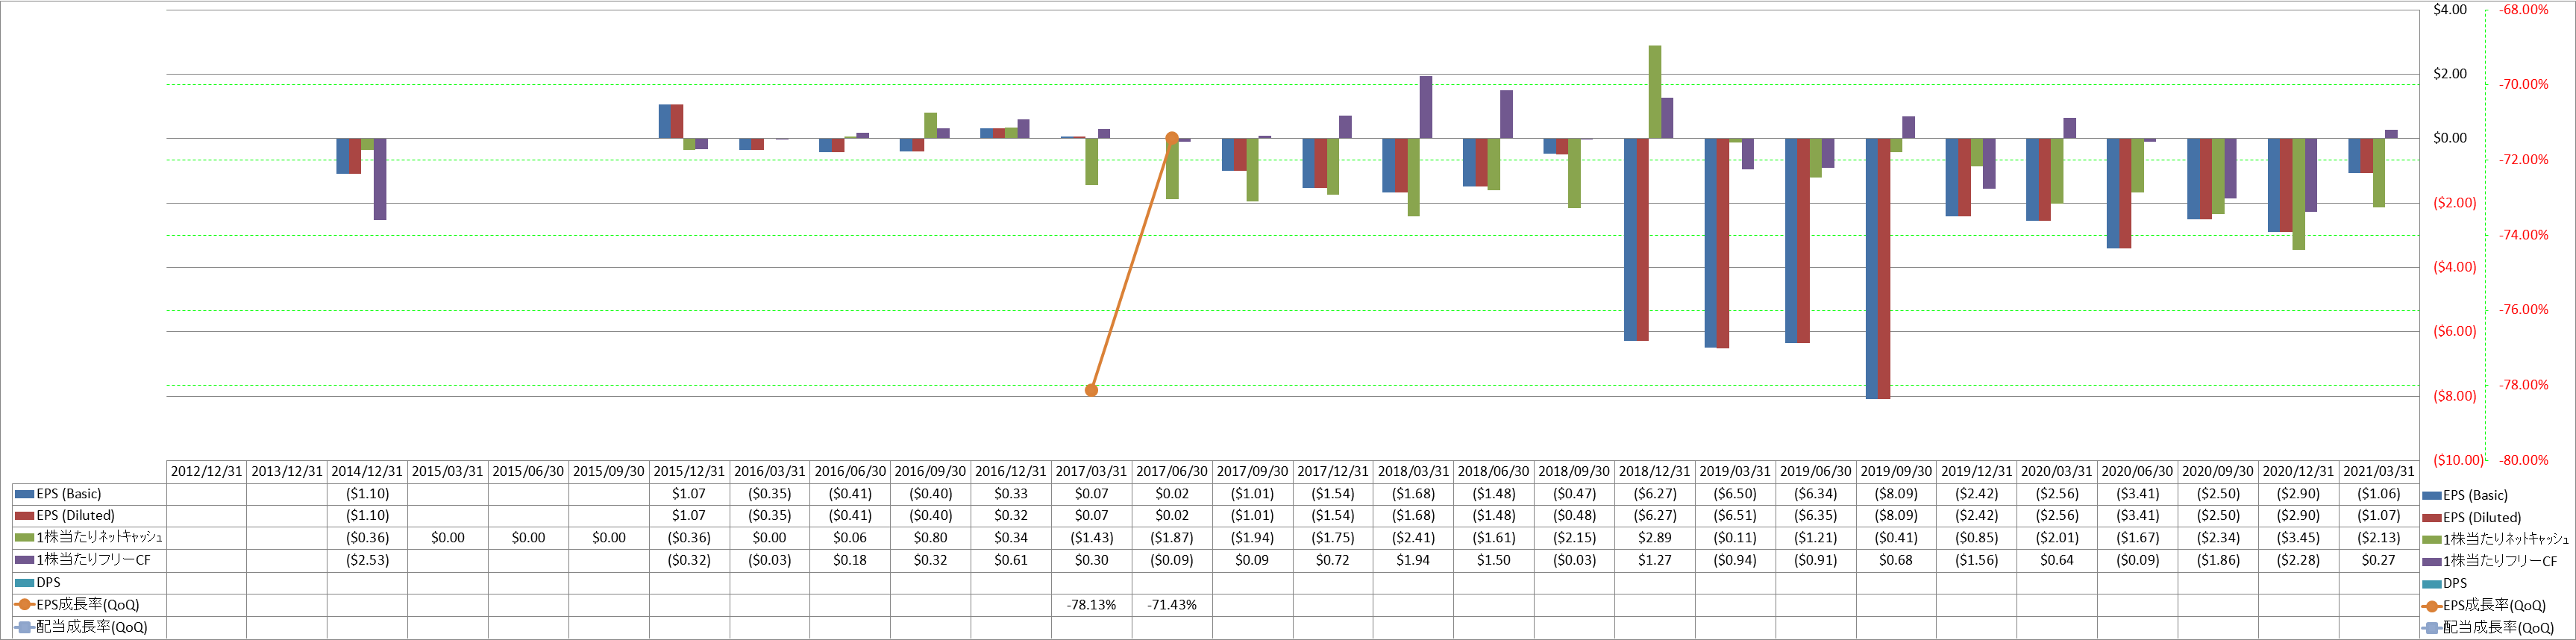Image resolution: width=2576 pixels, height=640 pixels.
Task: Click the -68.00% secondary axis label
Action: click(x=2524, y=10)
